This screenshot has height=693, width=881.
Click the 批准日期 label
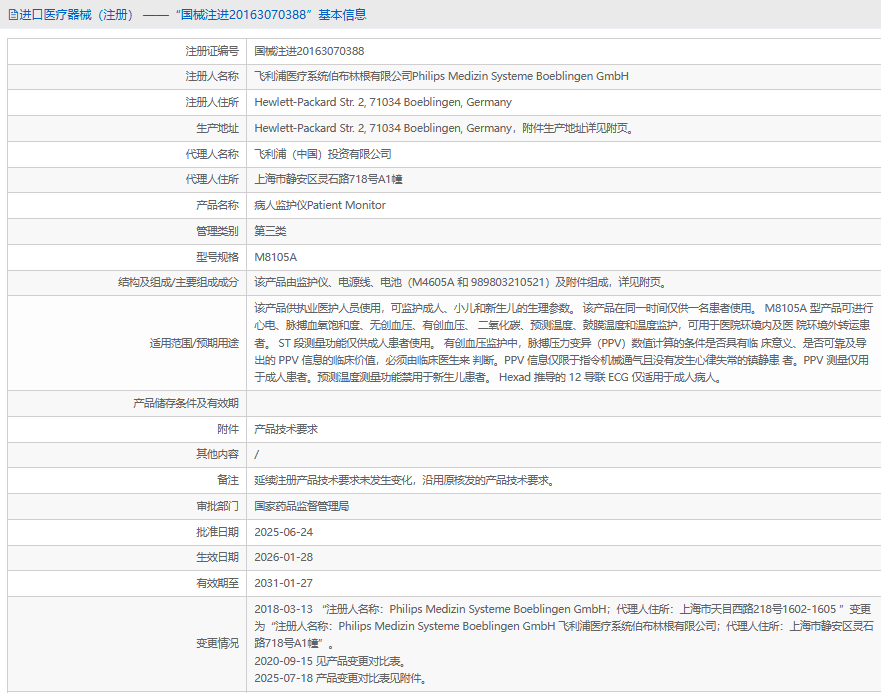217,532
